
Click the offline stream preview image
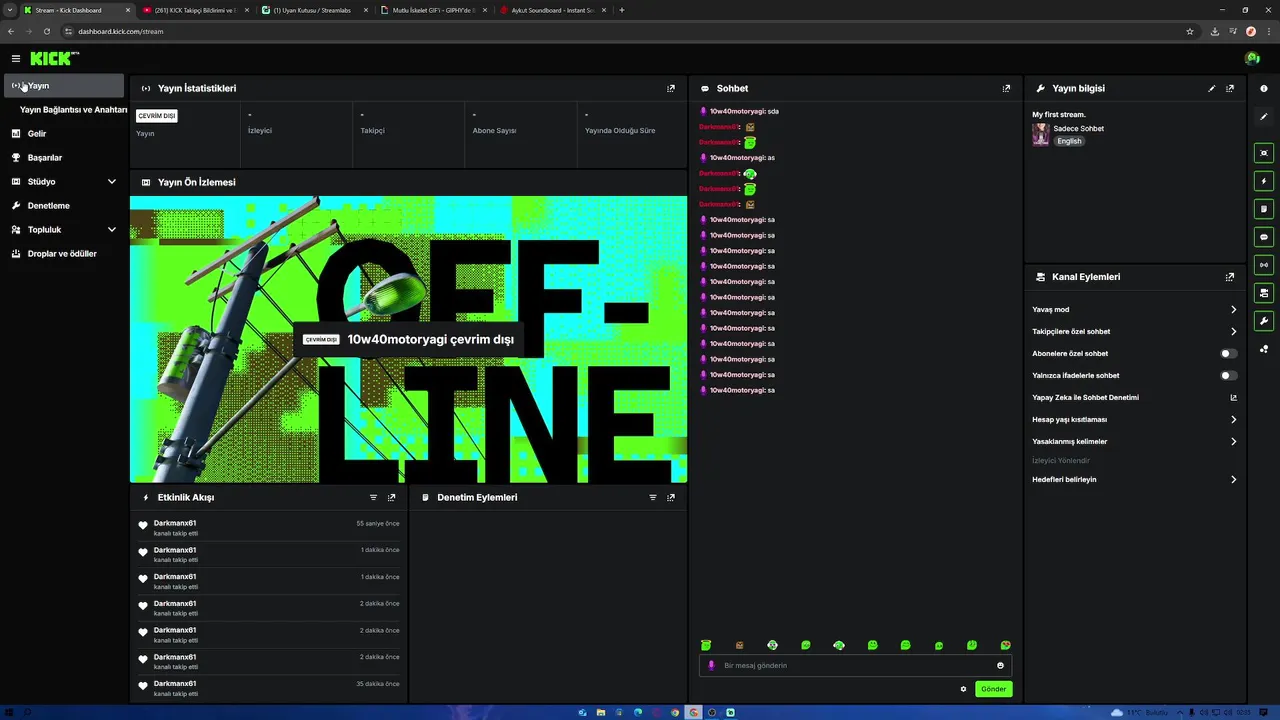click(x=408, y=339)
